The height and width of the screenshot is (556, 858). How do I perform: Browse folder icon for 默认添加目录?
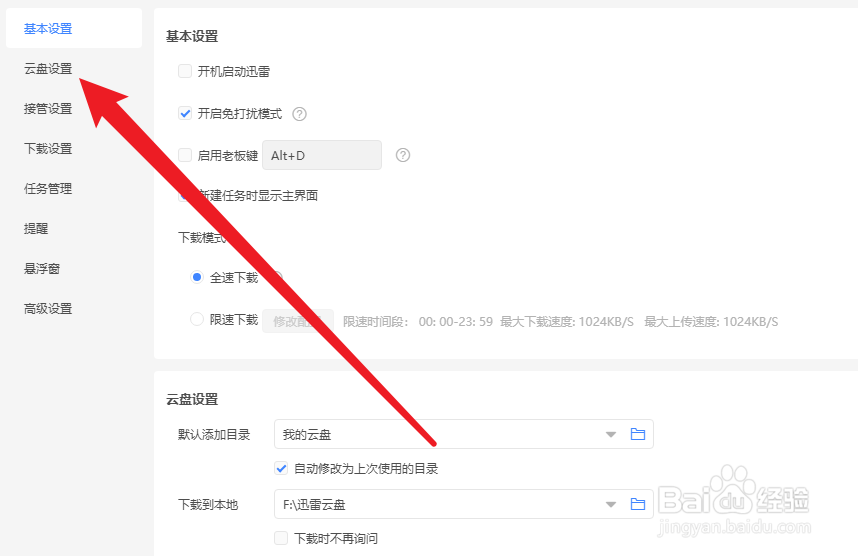637,434
